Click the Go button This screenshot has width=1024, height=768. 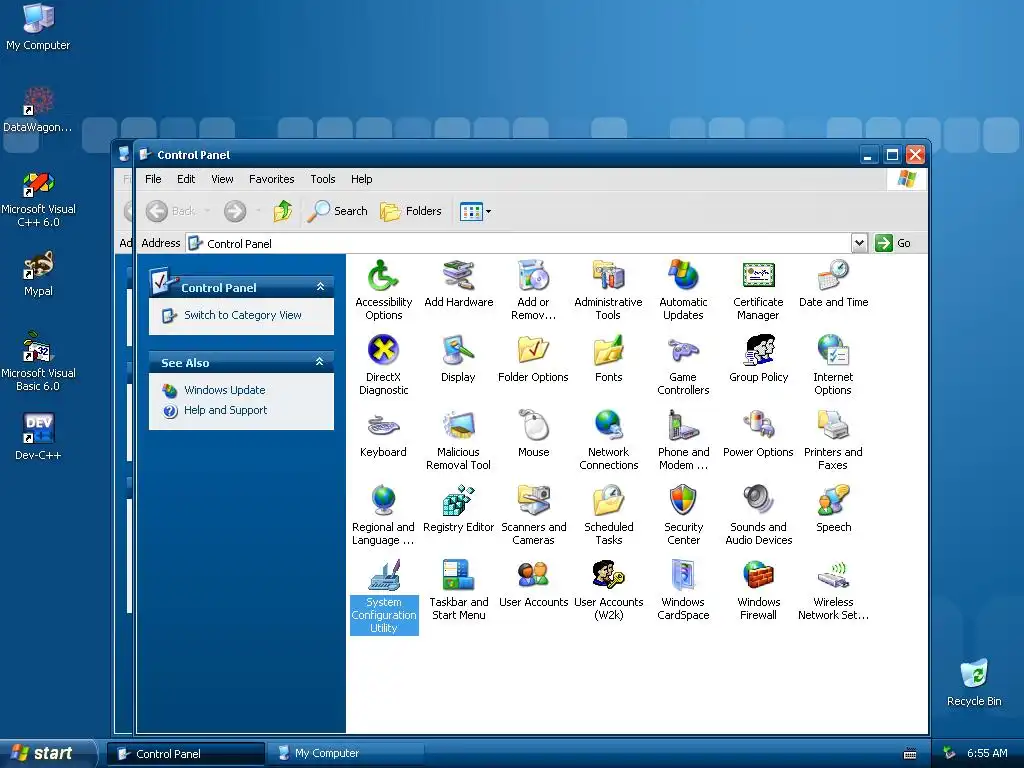click(893, 243)
